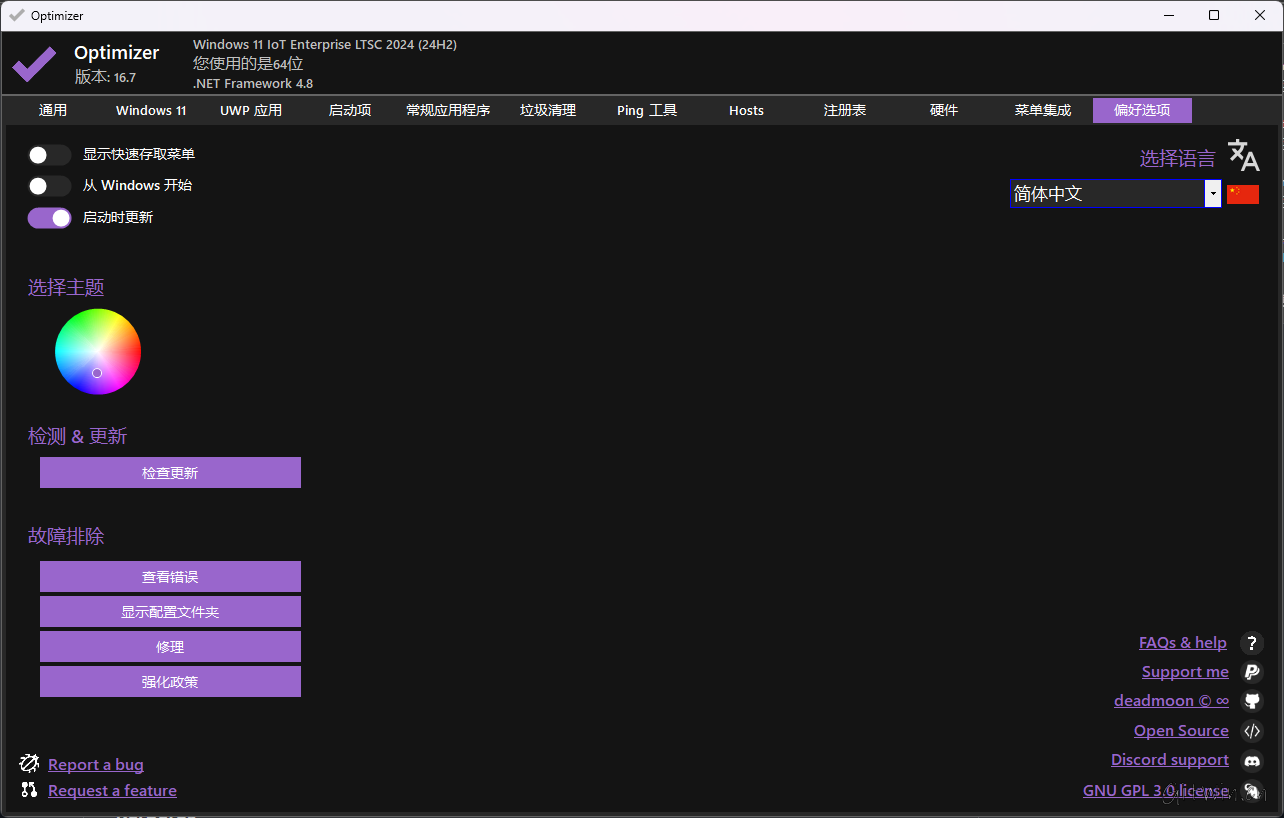
Task: Click the 检查更新 button
Action: [x=170, y=472]
